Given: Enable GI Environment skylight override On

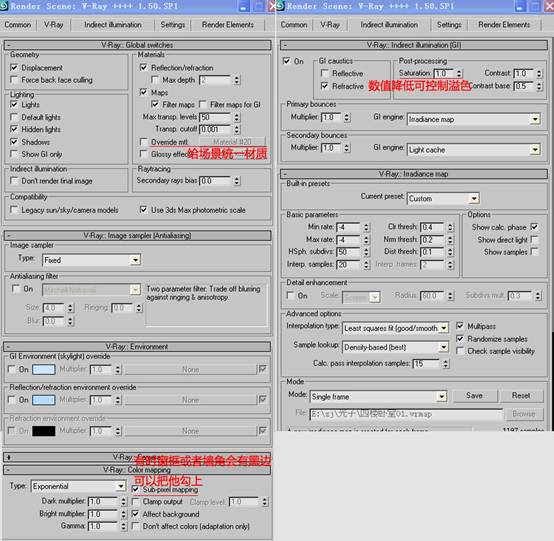Looking at the screenshot, I should pyautogui.click(x=12, y=369).
